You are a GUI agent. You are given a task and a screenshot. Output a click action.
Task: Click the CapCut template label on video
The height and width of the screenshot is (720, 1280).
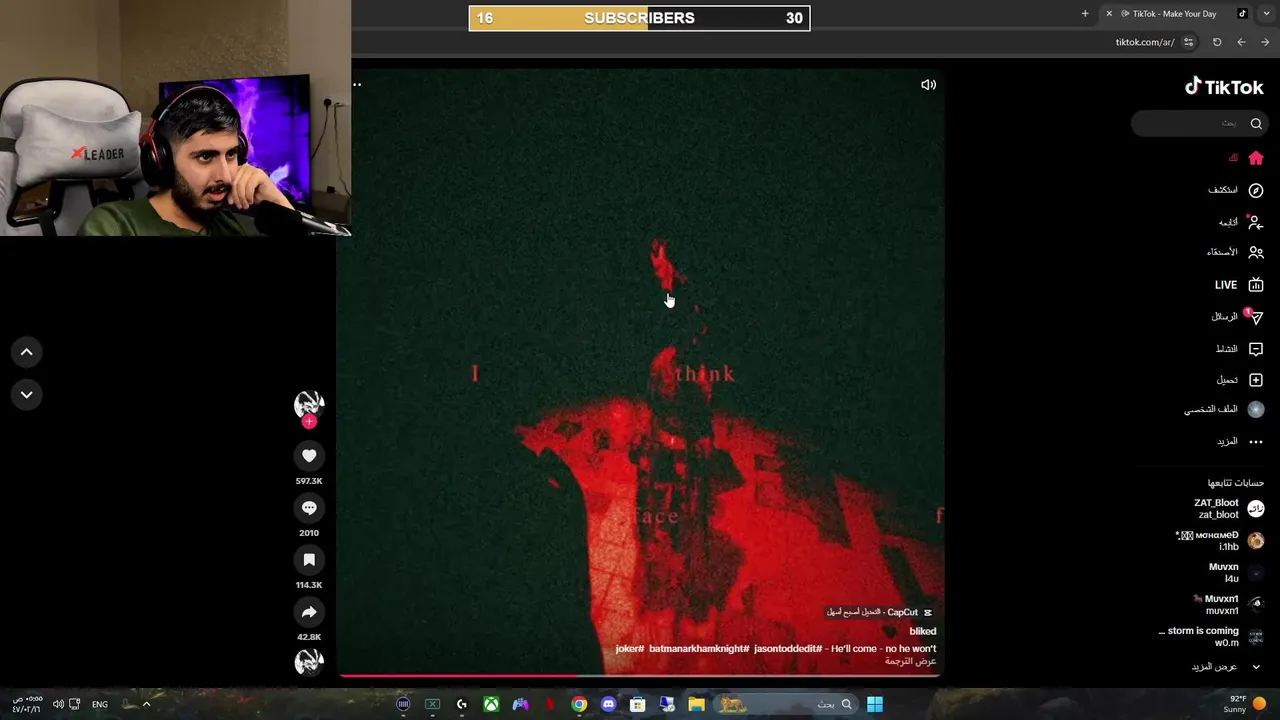[880, 612]
